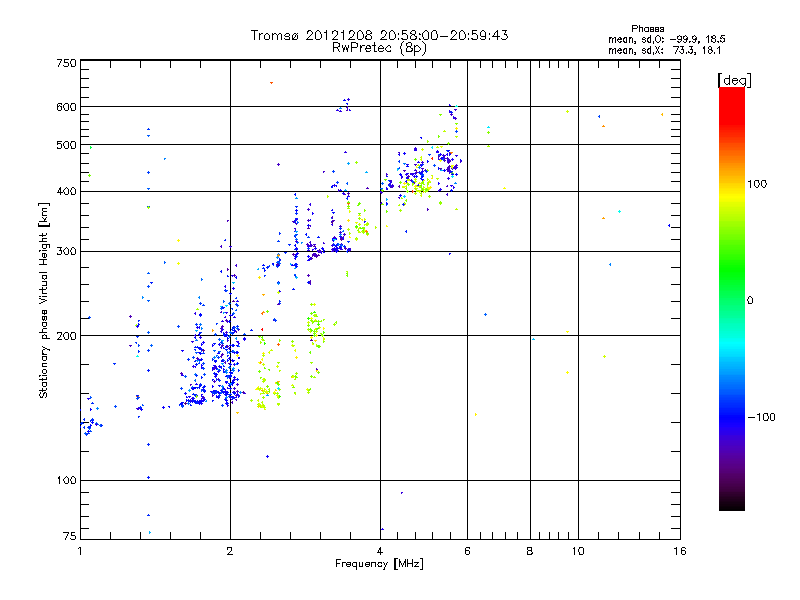Click the y-axis tick label "750"
800x600 pixels.
66,63
